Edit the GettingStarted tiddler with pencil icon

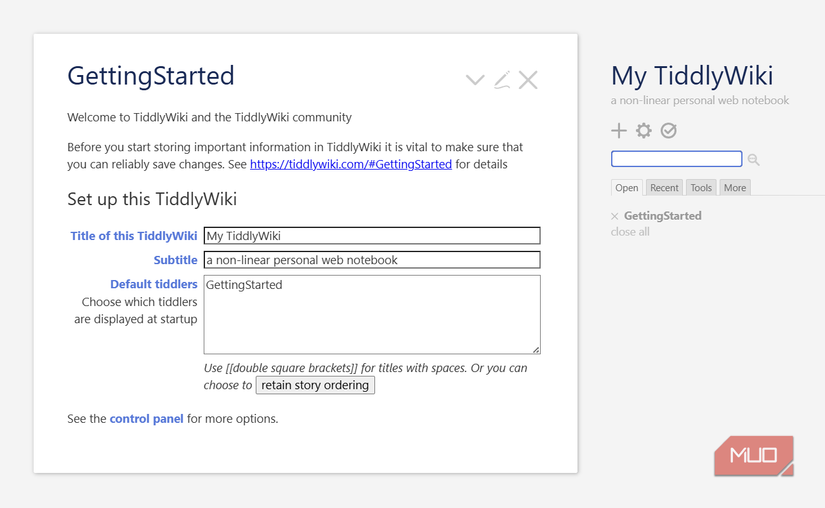pyautogui.click(x=502, y=80)
